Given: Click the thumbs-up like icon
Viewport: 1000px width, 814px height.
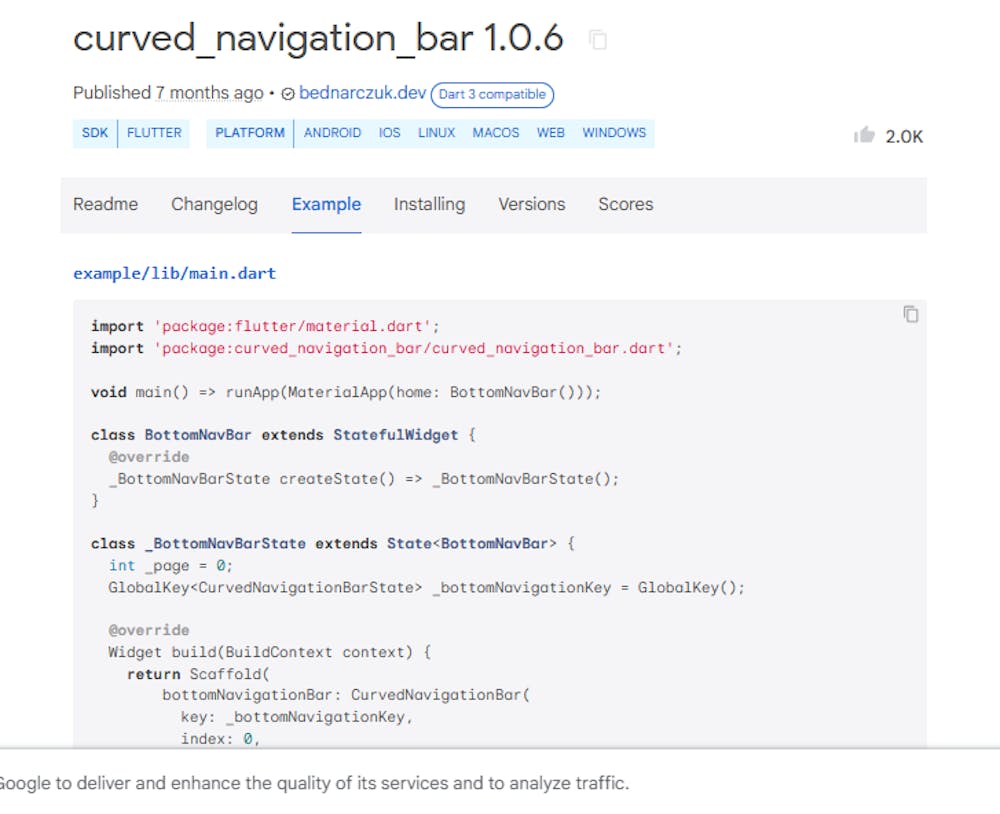Looking at the screenshot, I should click(864, 135).
